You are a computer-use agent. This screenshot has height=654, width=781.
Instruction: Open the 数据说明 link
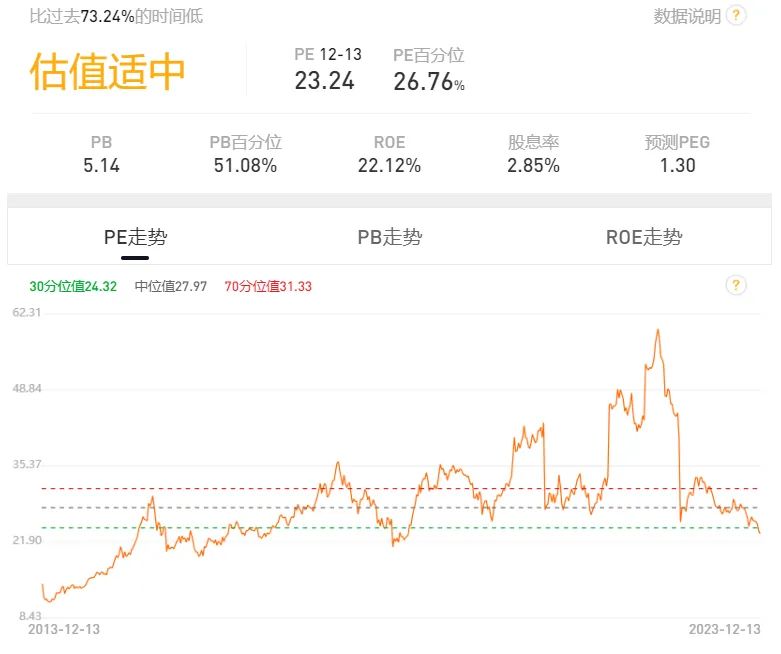click(x=687, y=16)
